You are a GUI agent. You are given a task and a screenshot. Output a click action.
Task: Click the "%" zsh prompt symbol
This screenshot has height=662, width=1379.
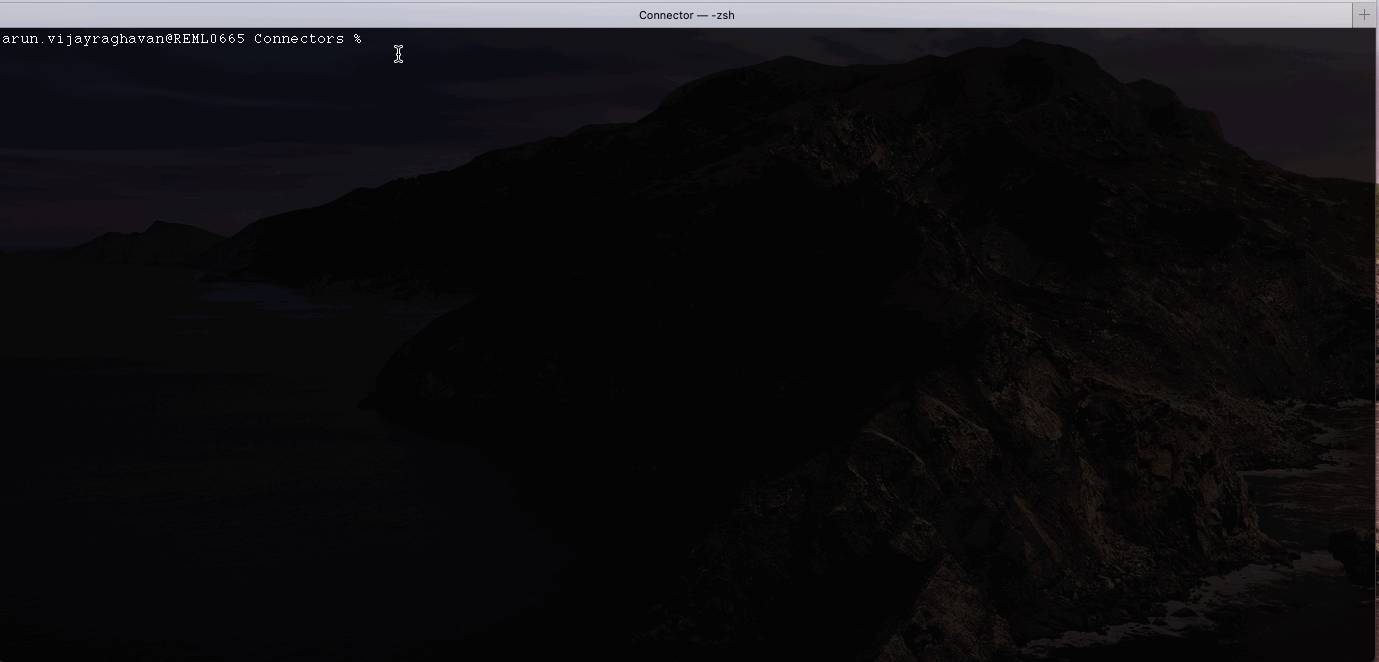[356, 39]
